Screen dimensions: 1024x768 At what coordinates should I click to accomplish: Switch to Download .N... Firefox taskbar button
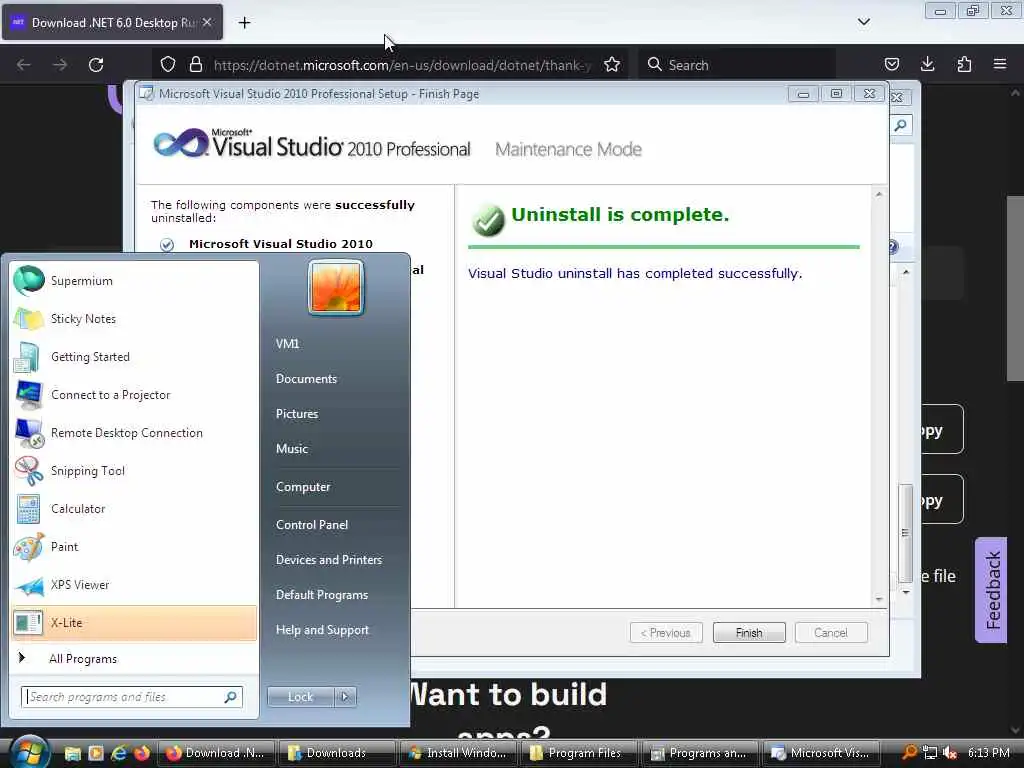216,753
